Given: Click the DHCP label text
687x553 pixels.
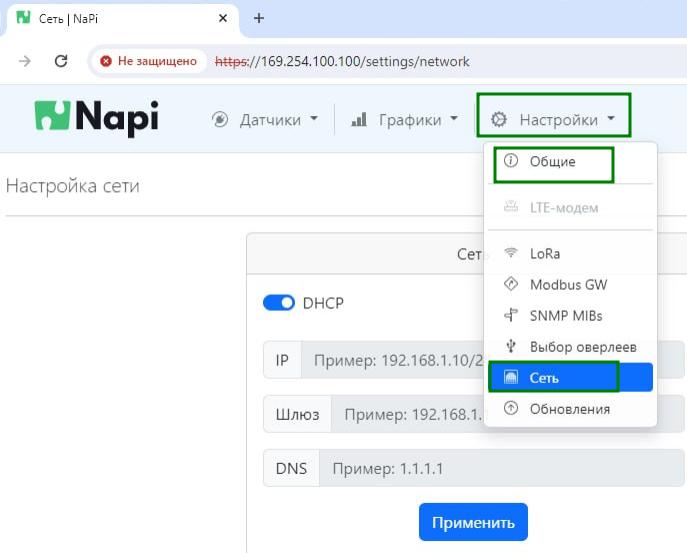Looking at the screenshot, I should (x=323, y=303).
